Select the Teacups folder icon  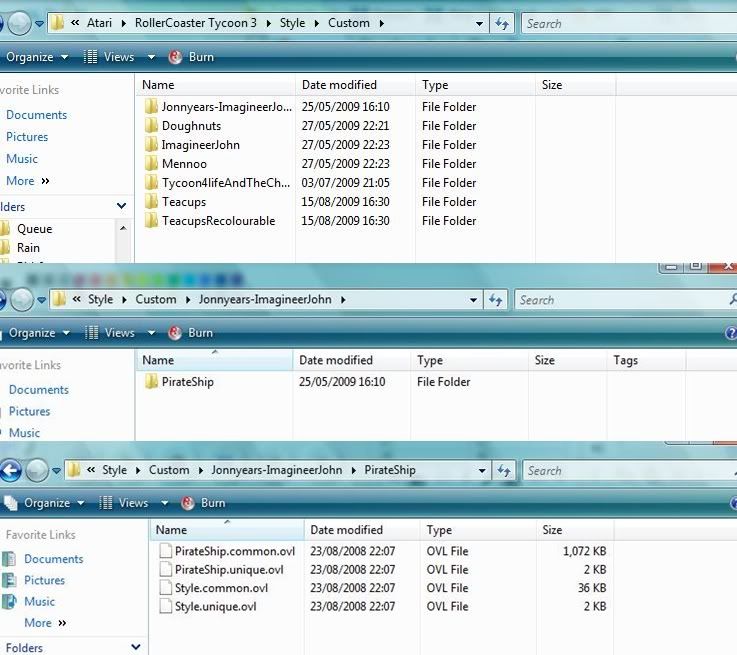pos(151,202)
